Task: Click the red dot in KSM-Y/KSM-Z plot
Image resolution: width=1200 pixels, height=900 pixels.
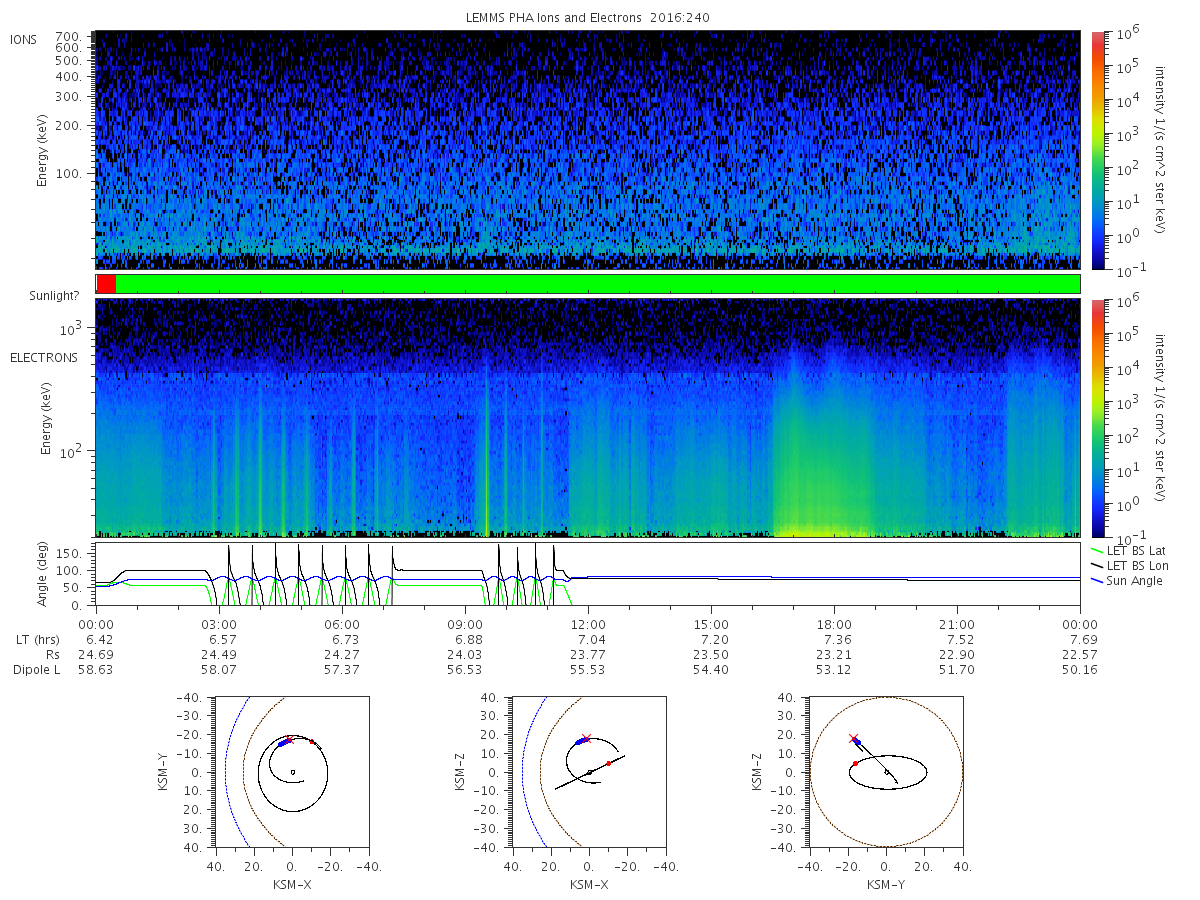Action: (x=855, y=763)
